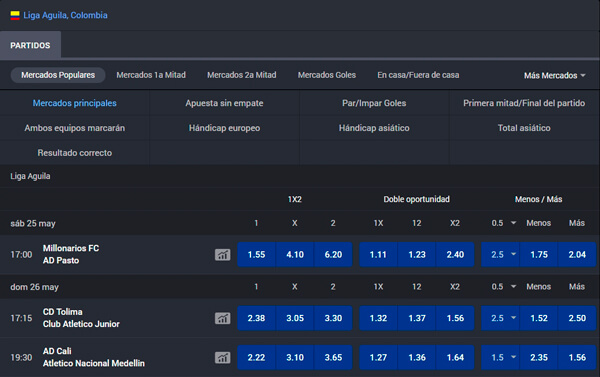Bet AD Cali win at 2.22
This screenshot has width=600, height=377.
256,357
